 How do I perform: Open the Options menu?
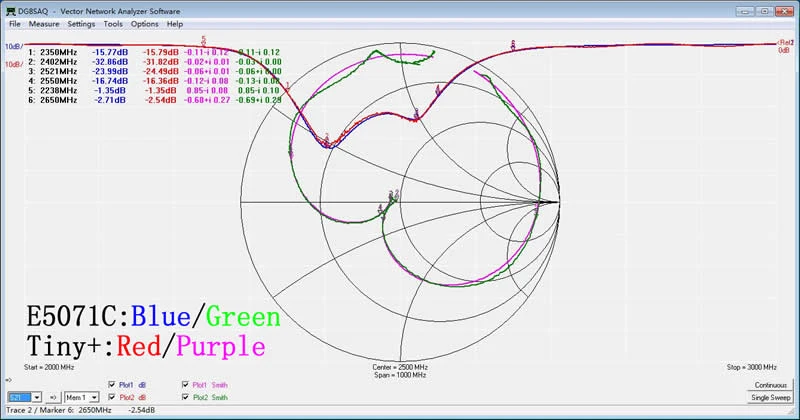[x=144, y=24]
